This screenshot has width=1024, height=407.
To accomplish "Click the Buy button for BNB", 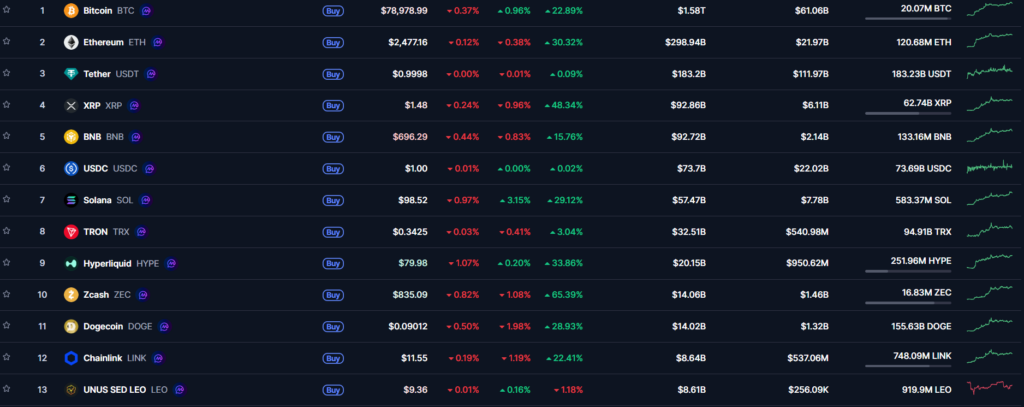I will (x=333, y=137).
